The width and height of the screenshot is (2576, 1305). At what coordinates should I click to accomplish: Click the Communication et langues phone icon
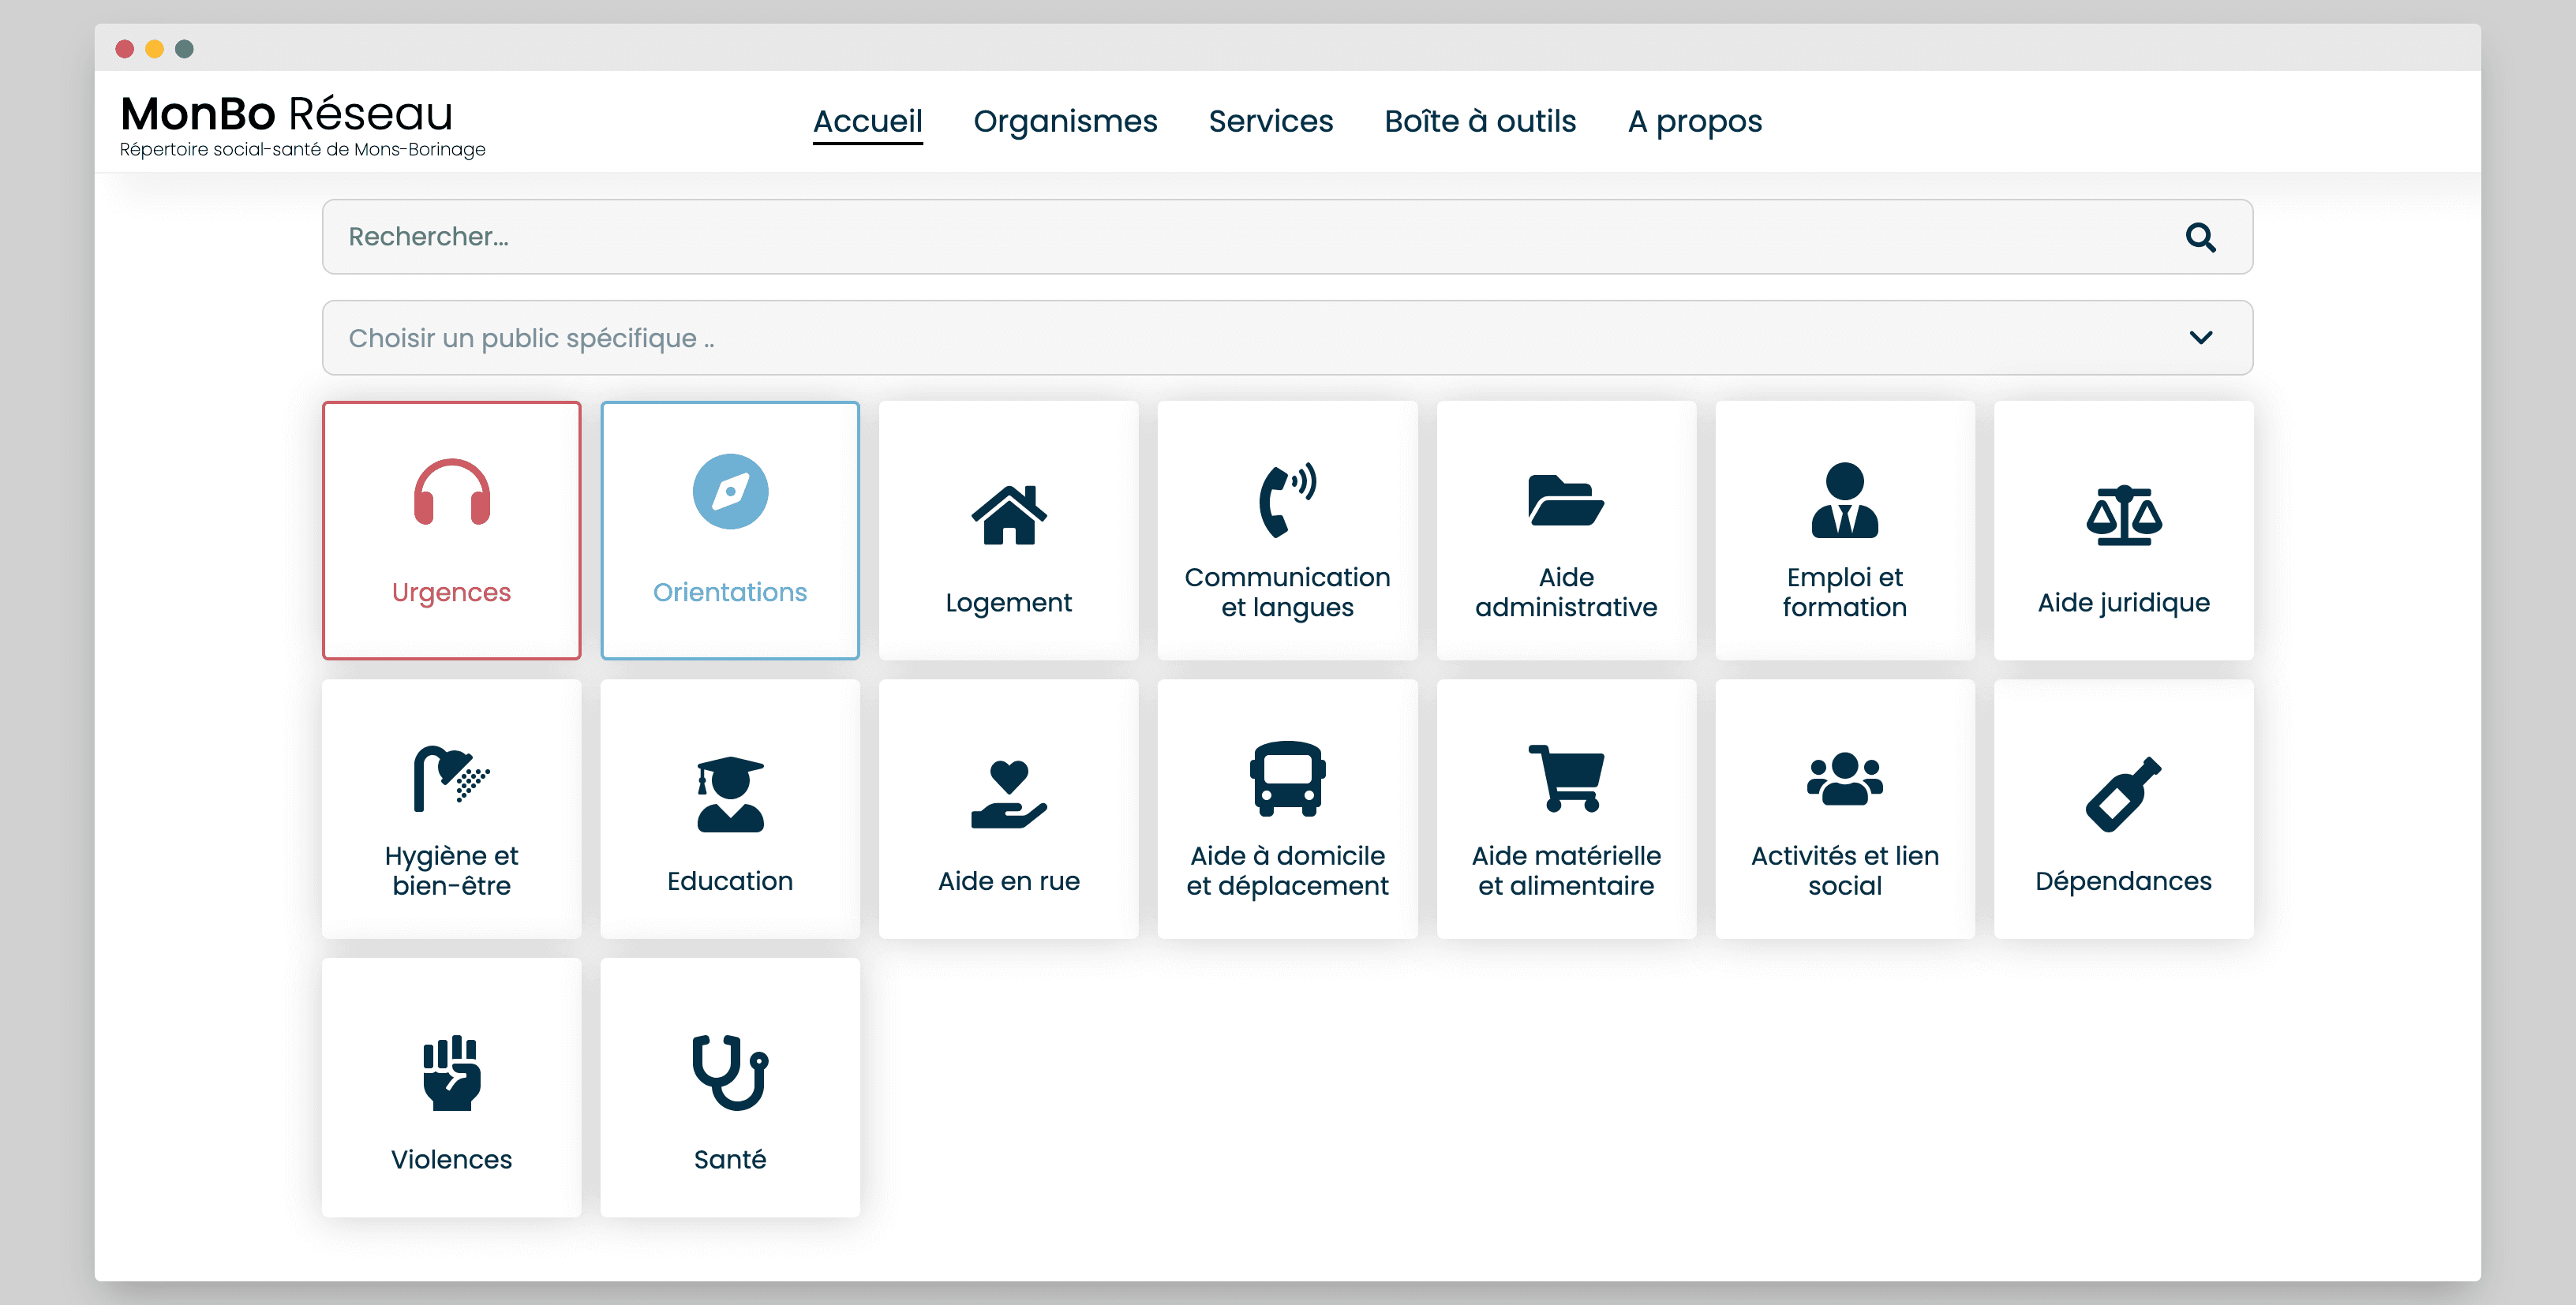coord(1287,500)
